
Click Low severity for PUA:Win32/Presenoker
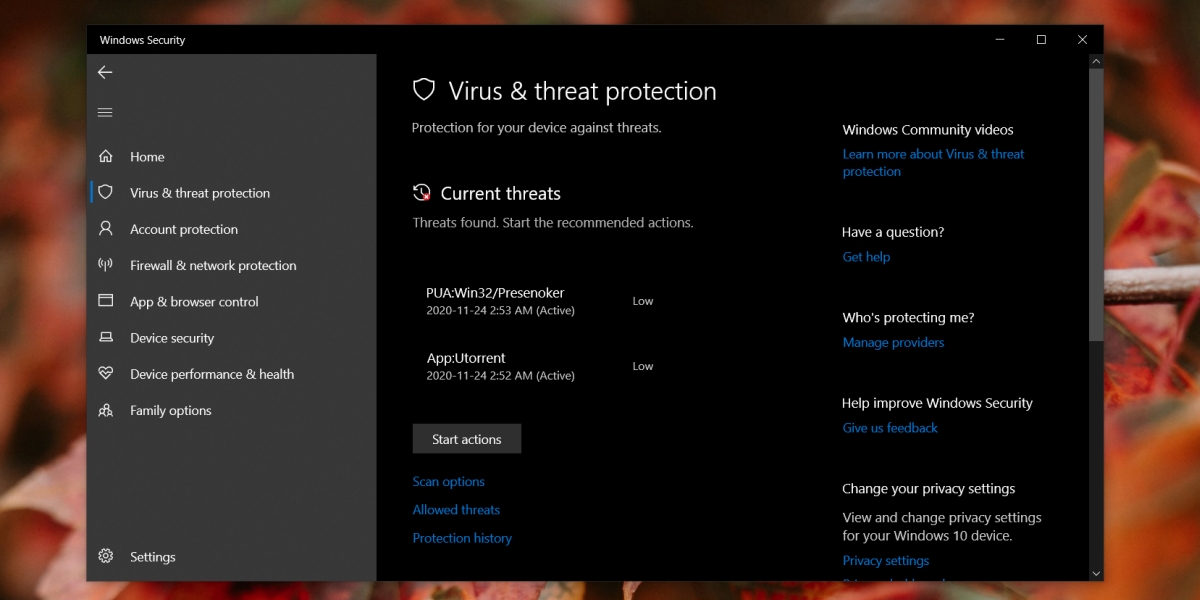pos(643,301)
